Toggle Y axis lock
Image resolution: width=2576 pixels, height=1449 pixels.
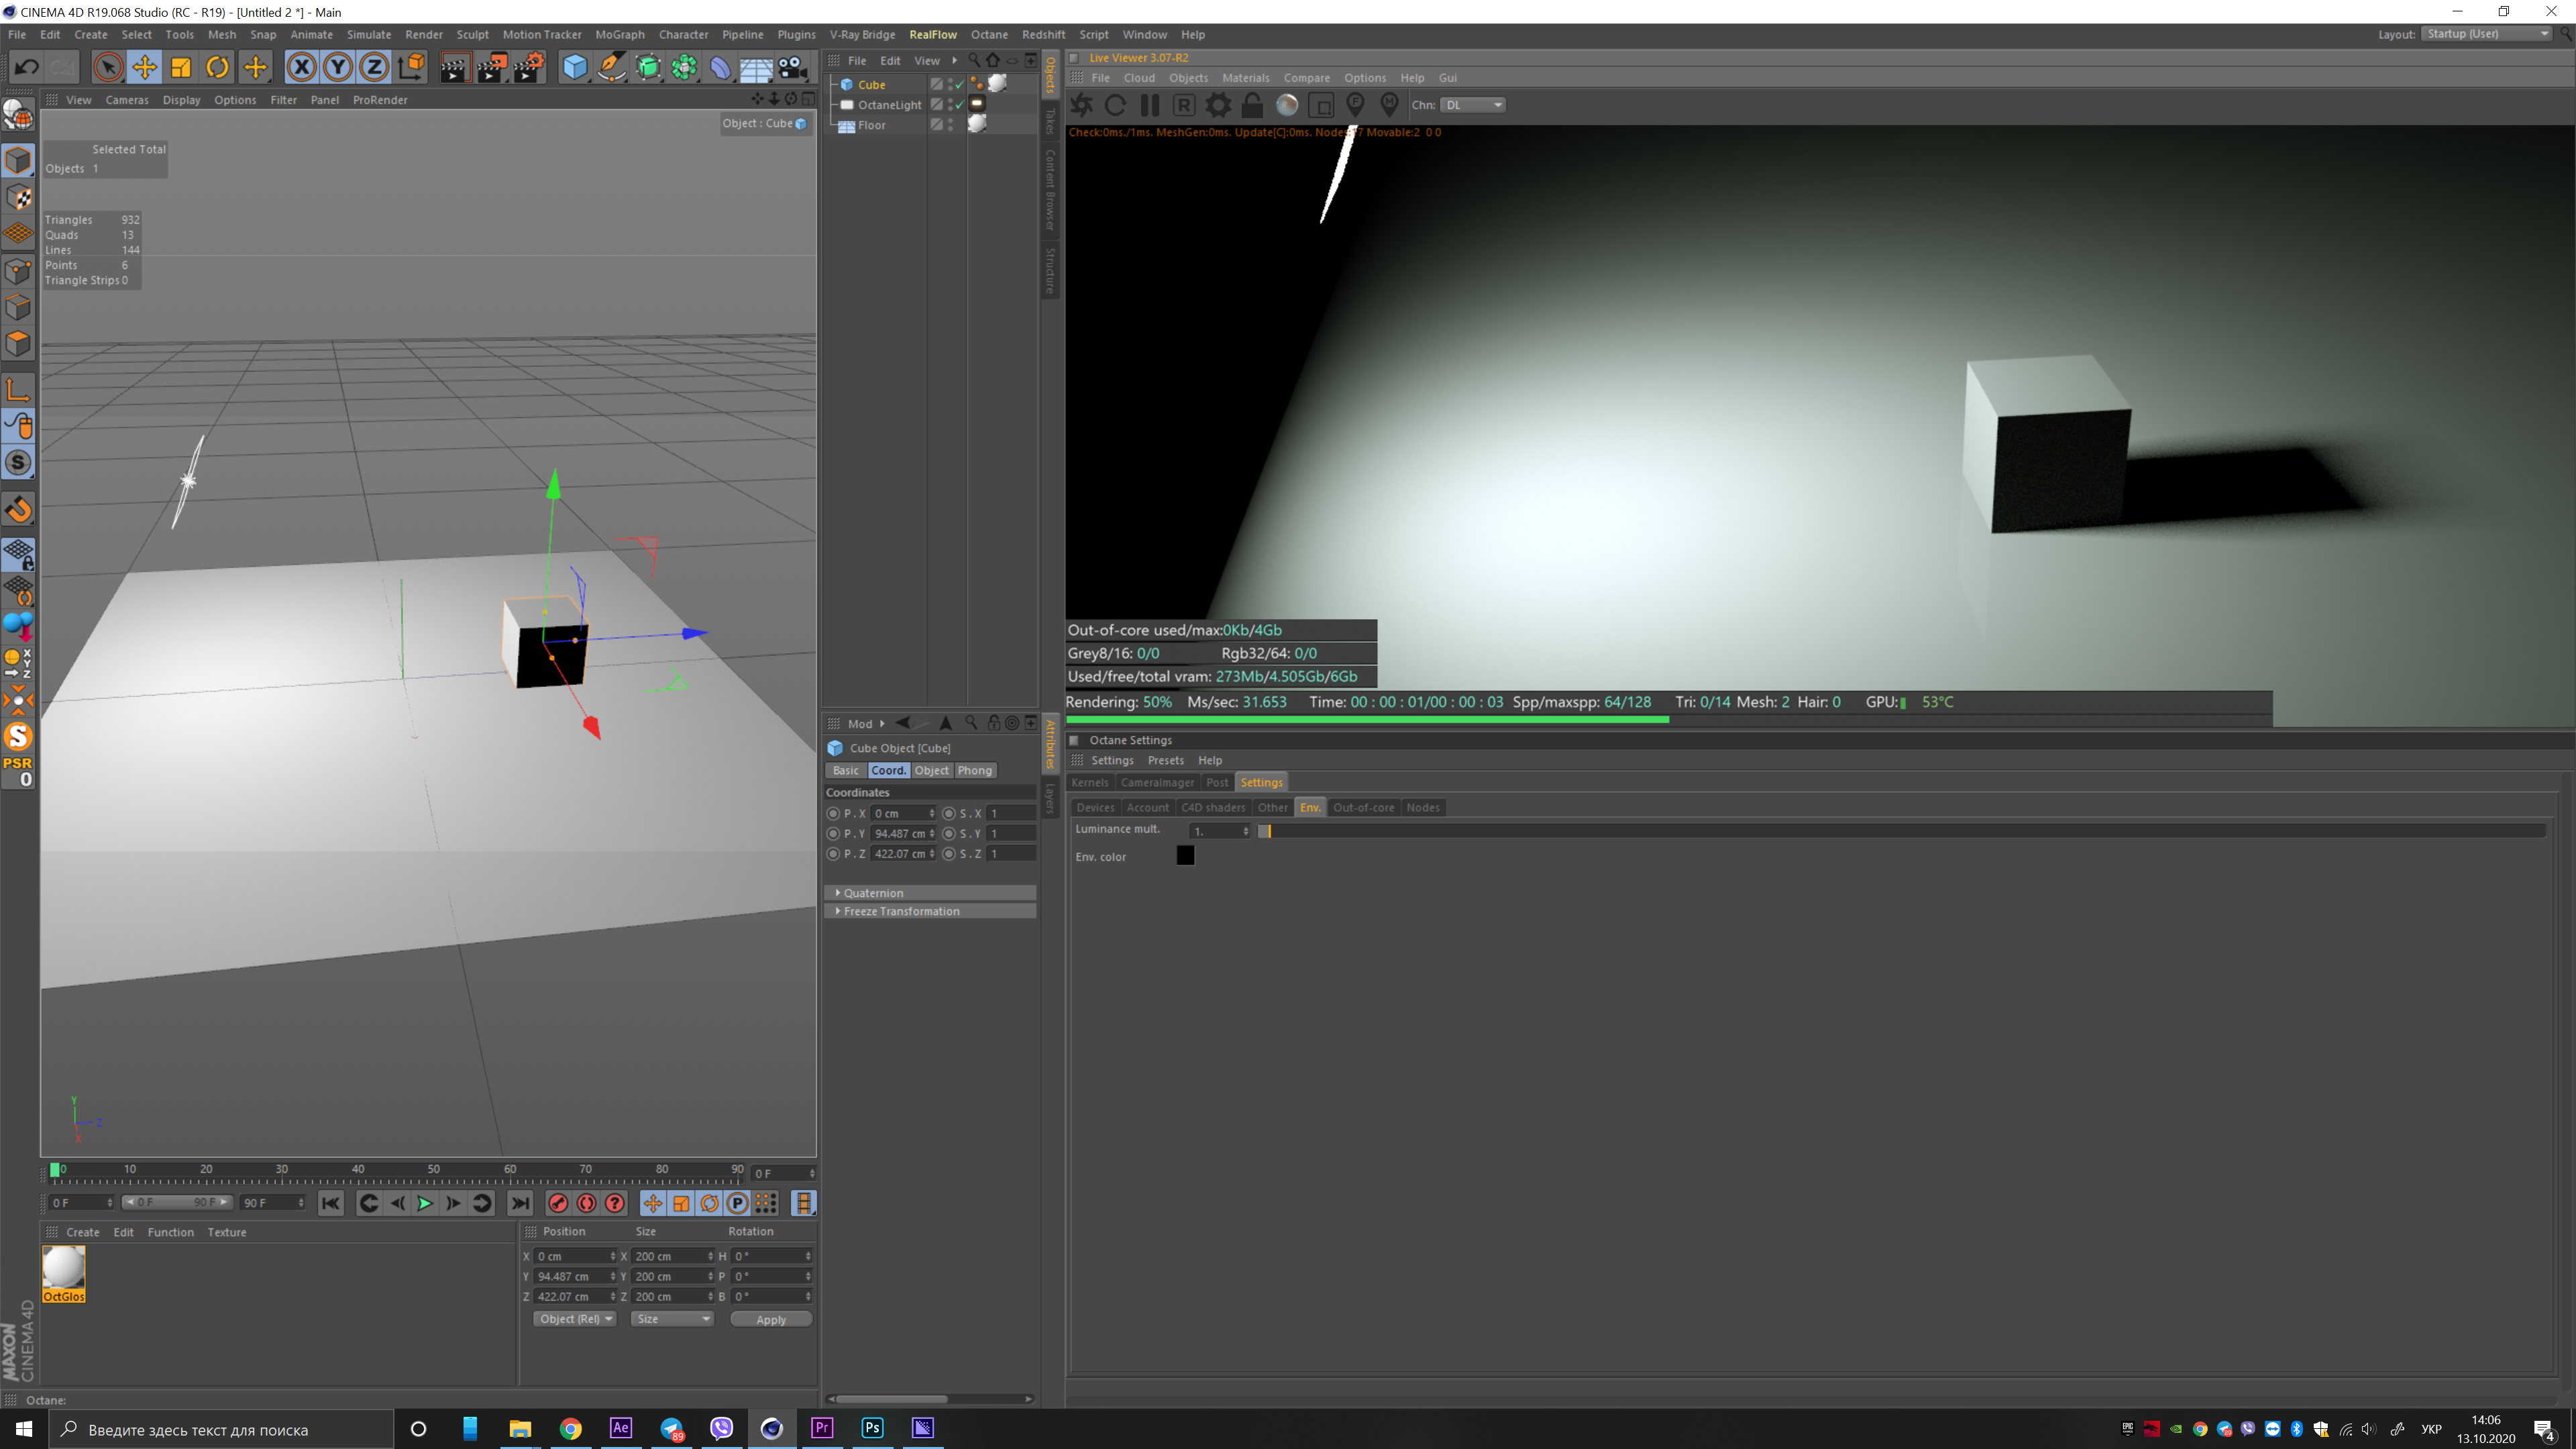(x=337, y=67)
